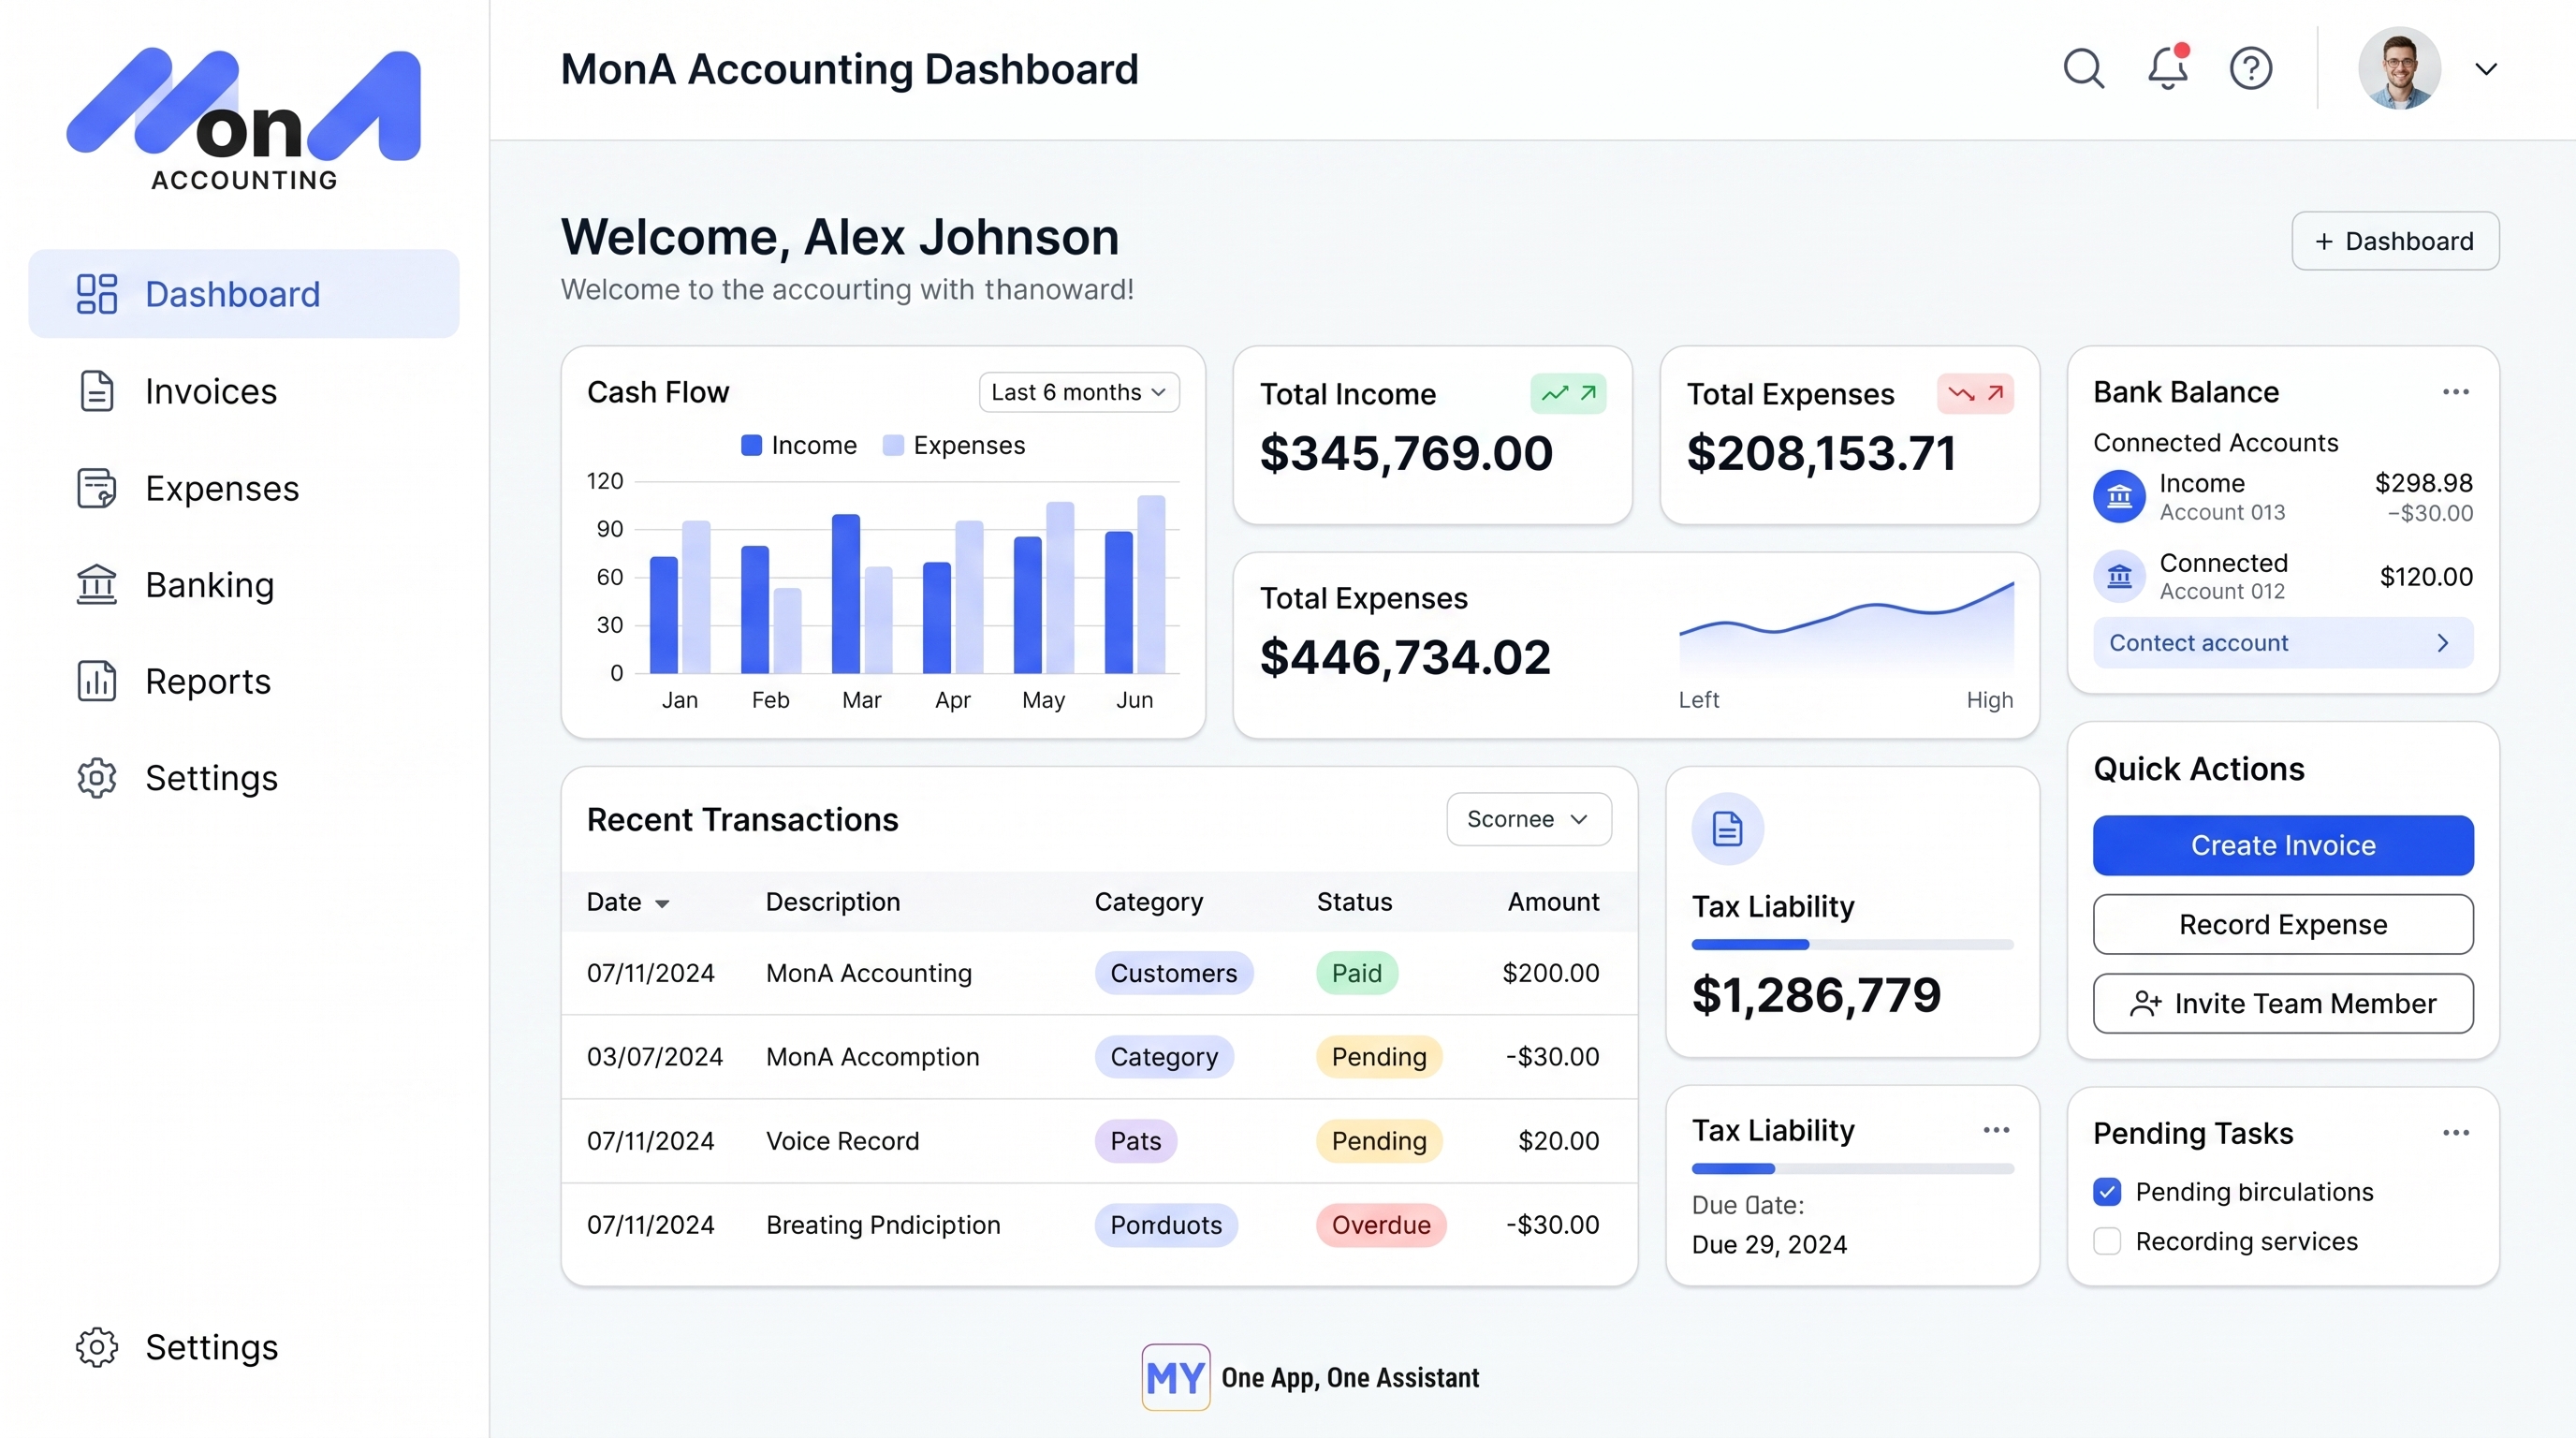2576x1438 pixels.
Task: Click the Paid status badge
Action: click(x=1357, y=973)
